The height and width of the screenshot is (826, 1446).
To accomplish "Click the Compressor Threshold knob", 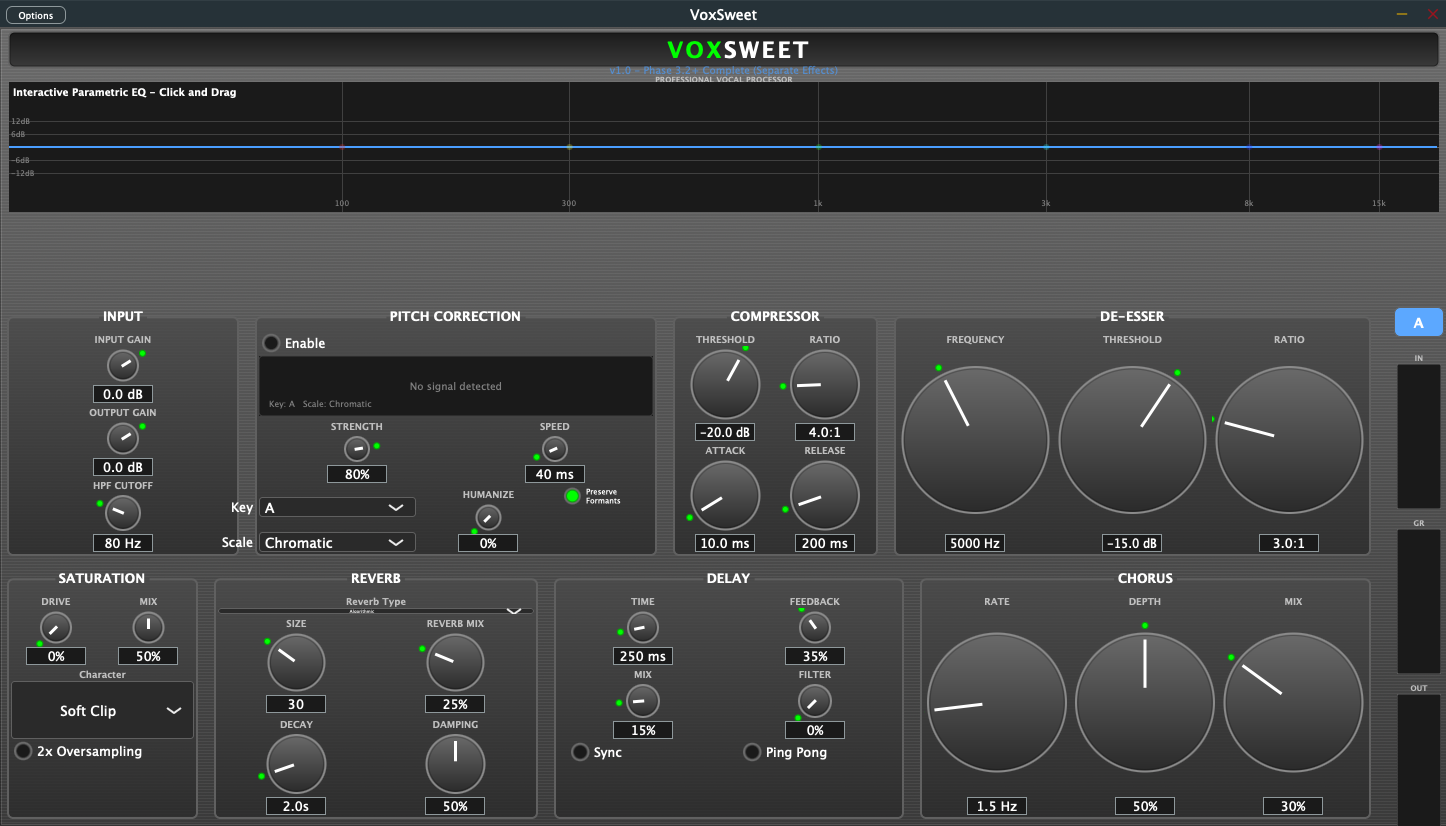I will (725, 385).
